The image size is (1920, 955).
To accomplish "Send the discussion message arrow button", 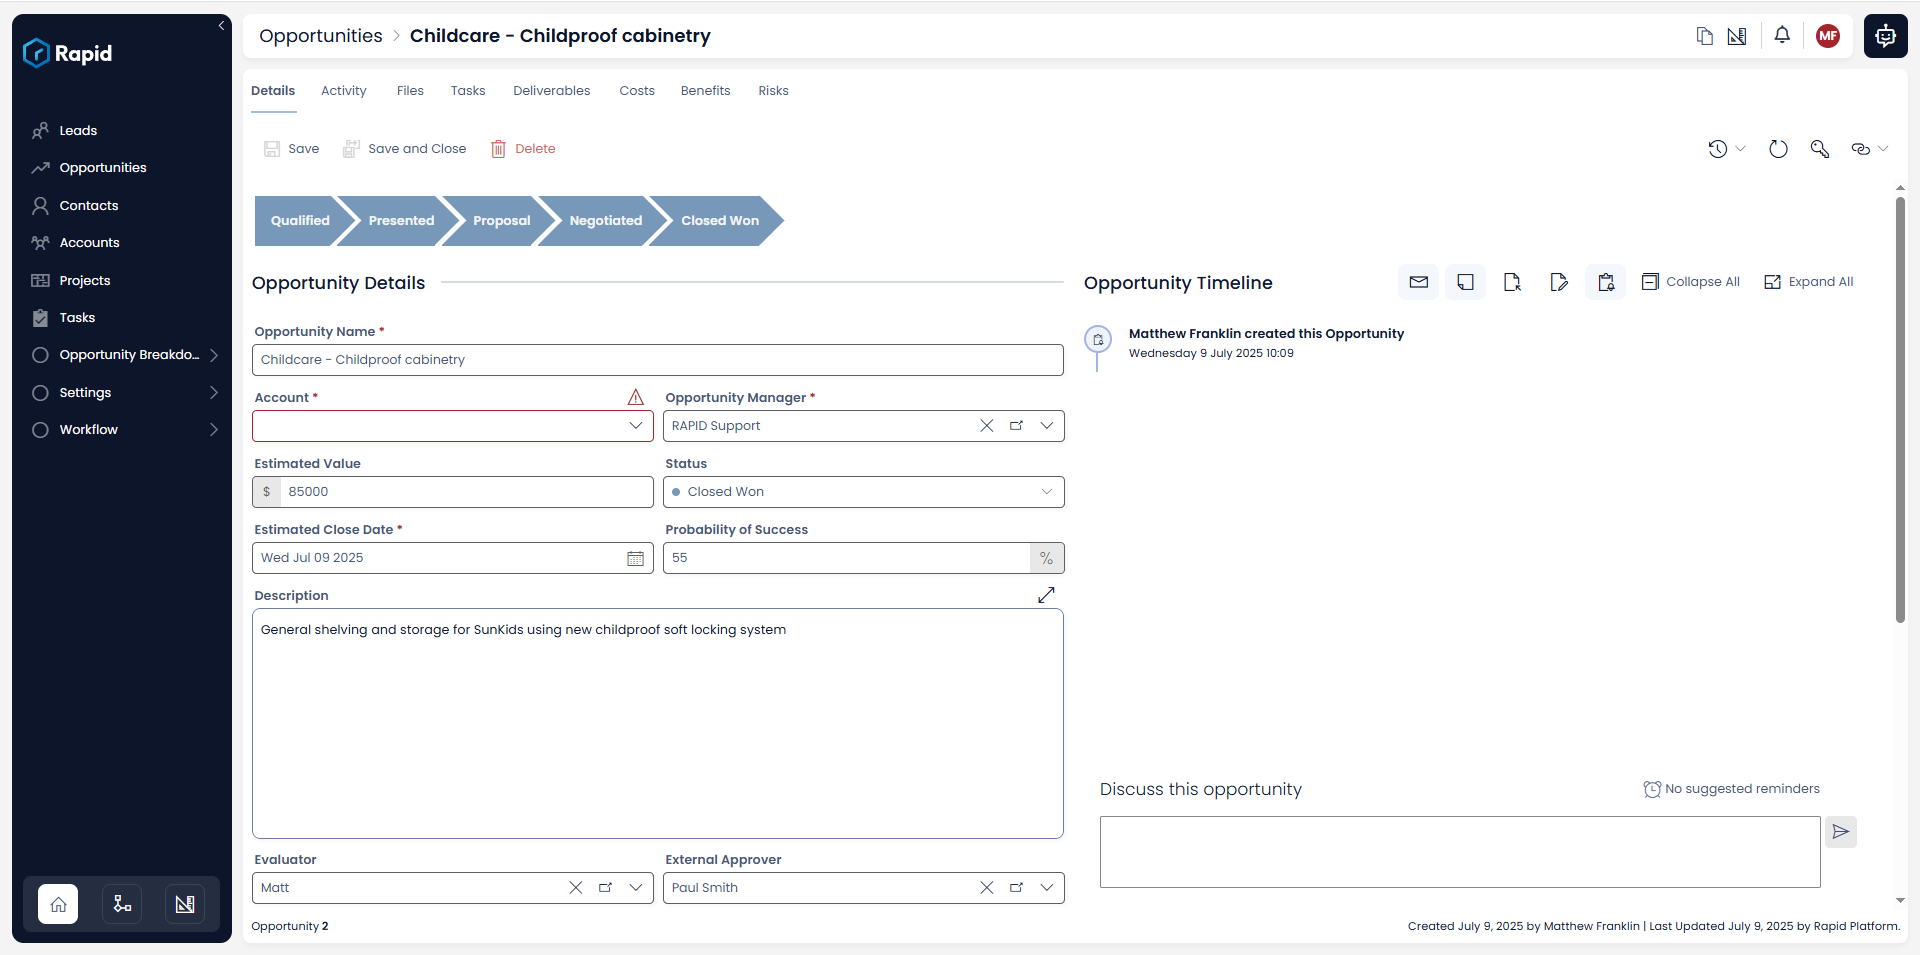I will click(x=1841, y=832).
